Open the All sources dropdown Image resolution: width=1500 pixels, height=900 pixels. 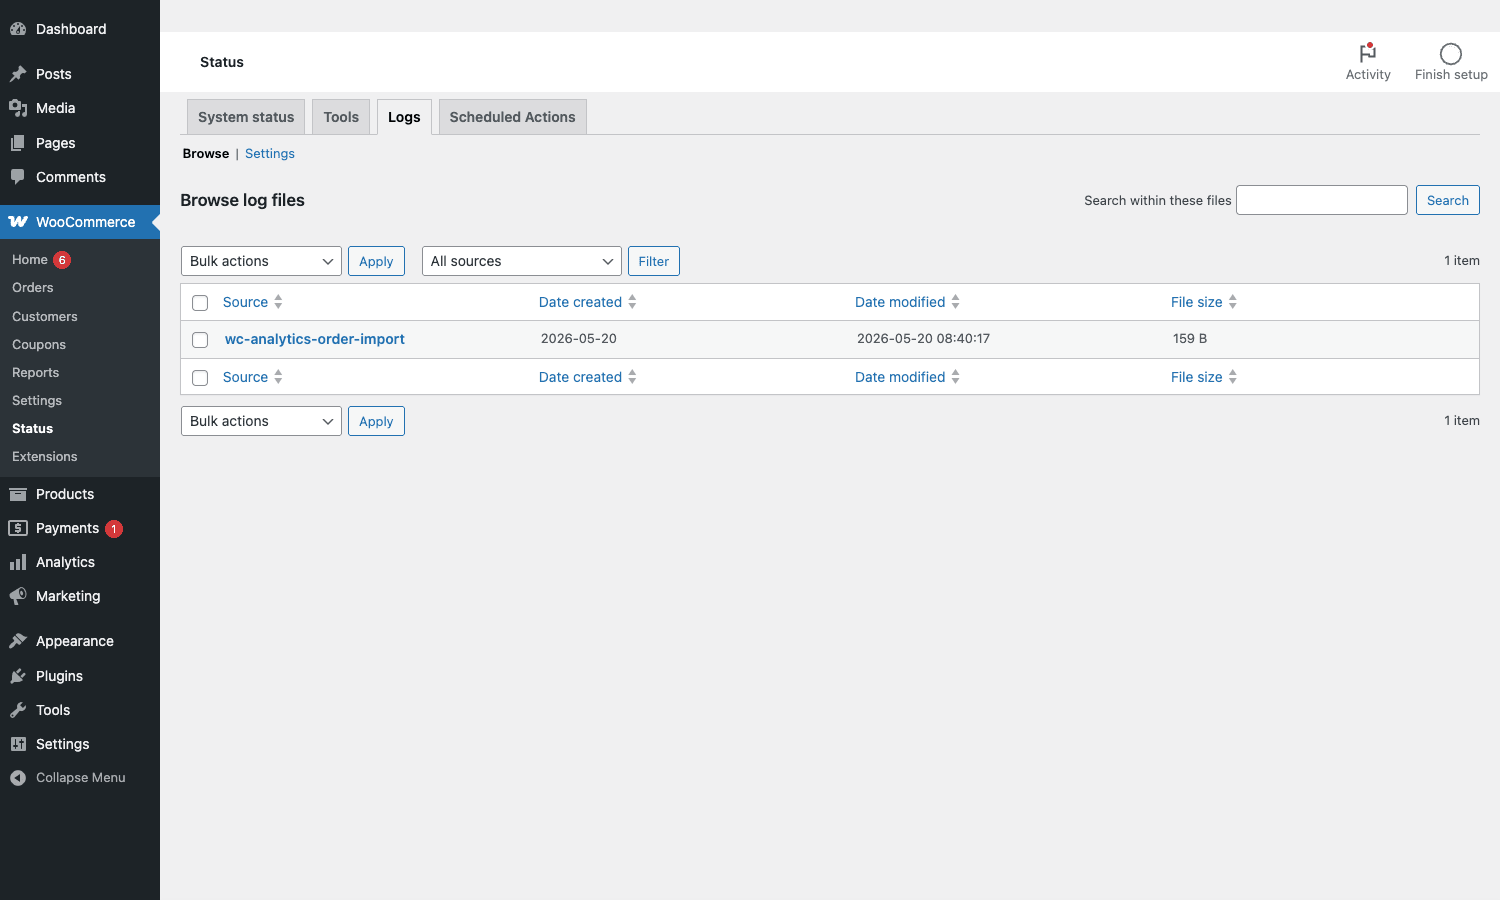pos(522,261)
